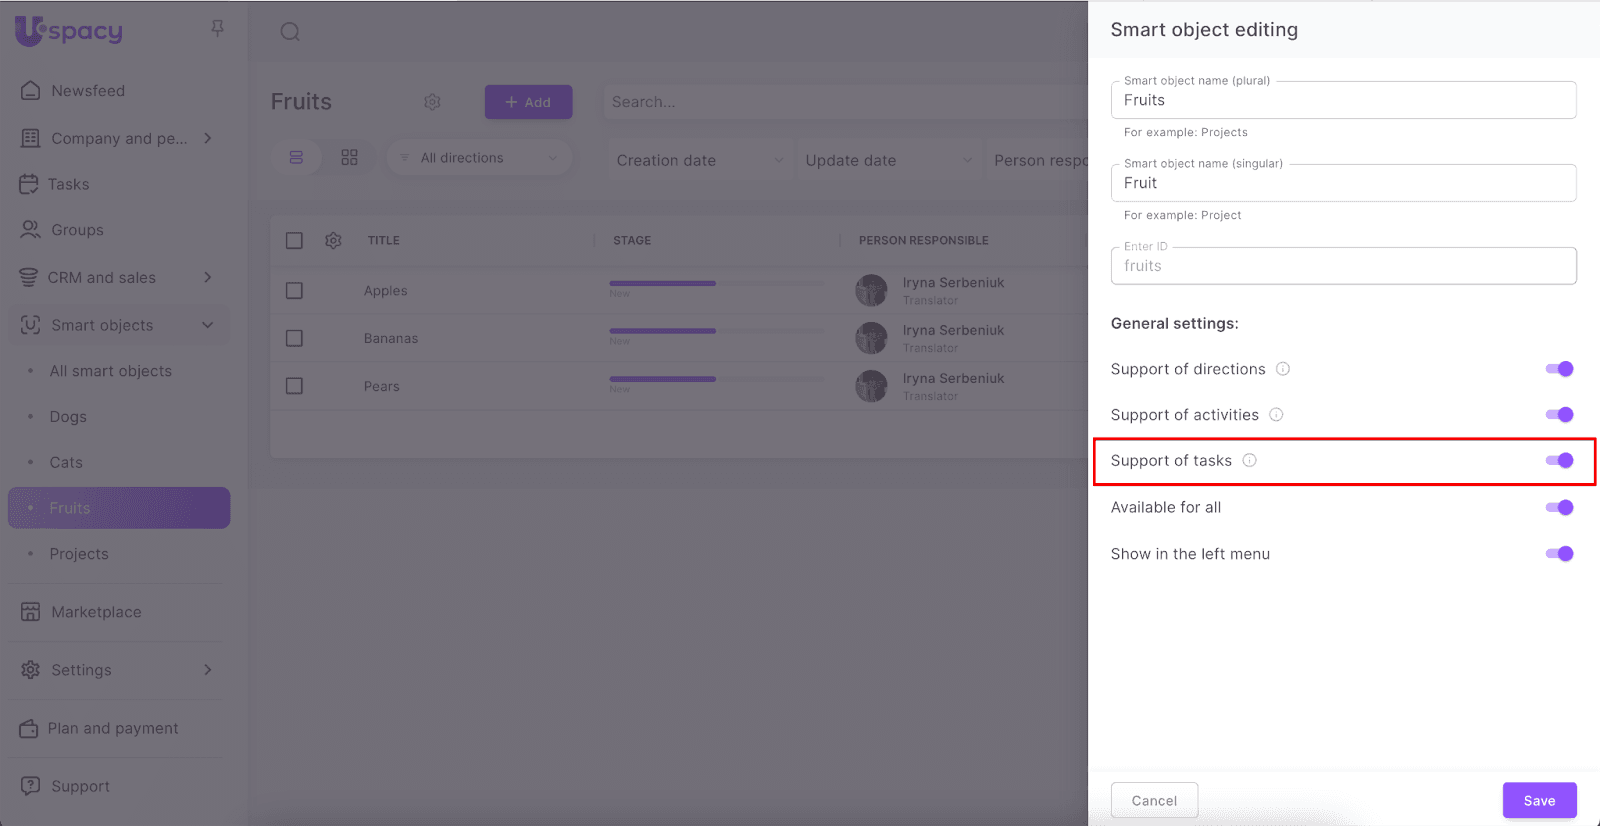This screenshot has width=1600, height=826.
Task: Open Fruits settings via the gear icon
Action: (x=432, y=102)
